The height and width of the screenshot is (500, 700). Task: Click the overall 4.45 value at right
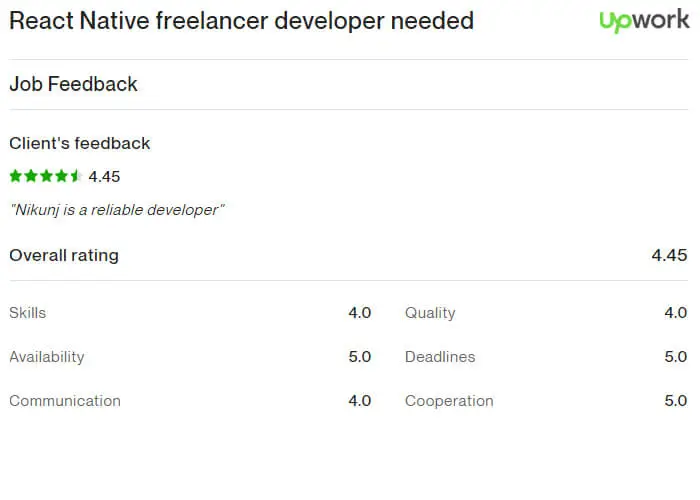pyautogui.click(x=669, y=255)
